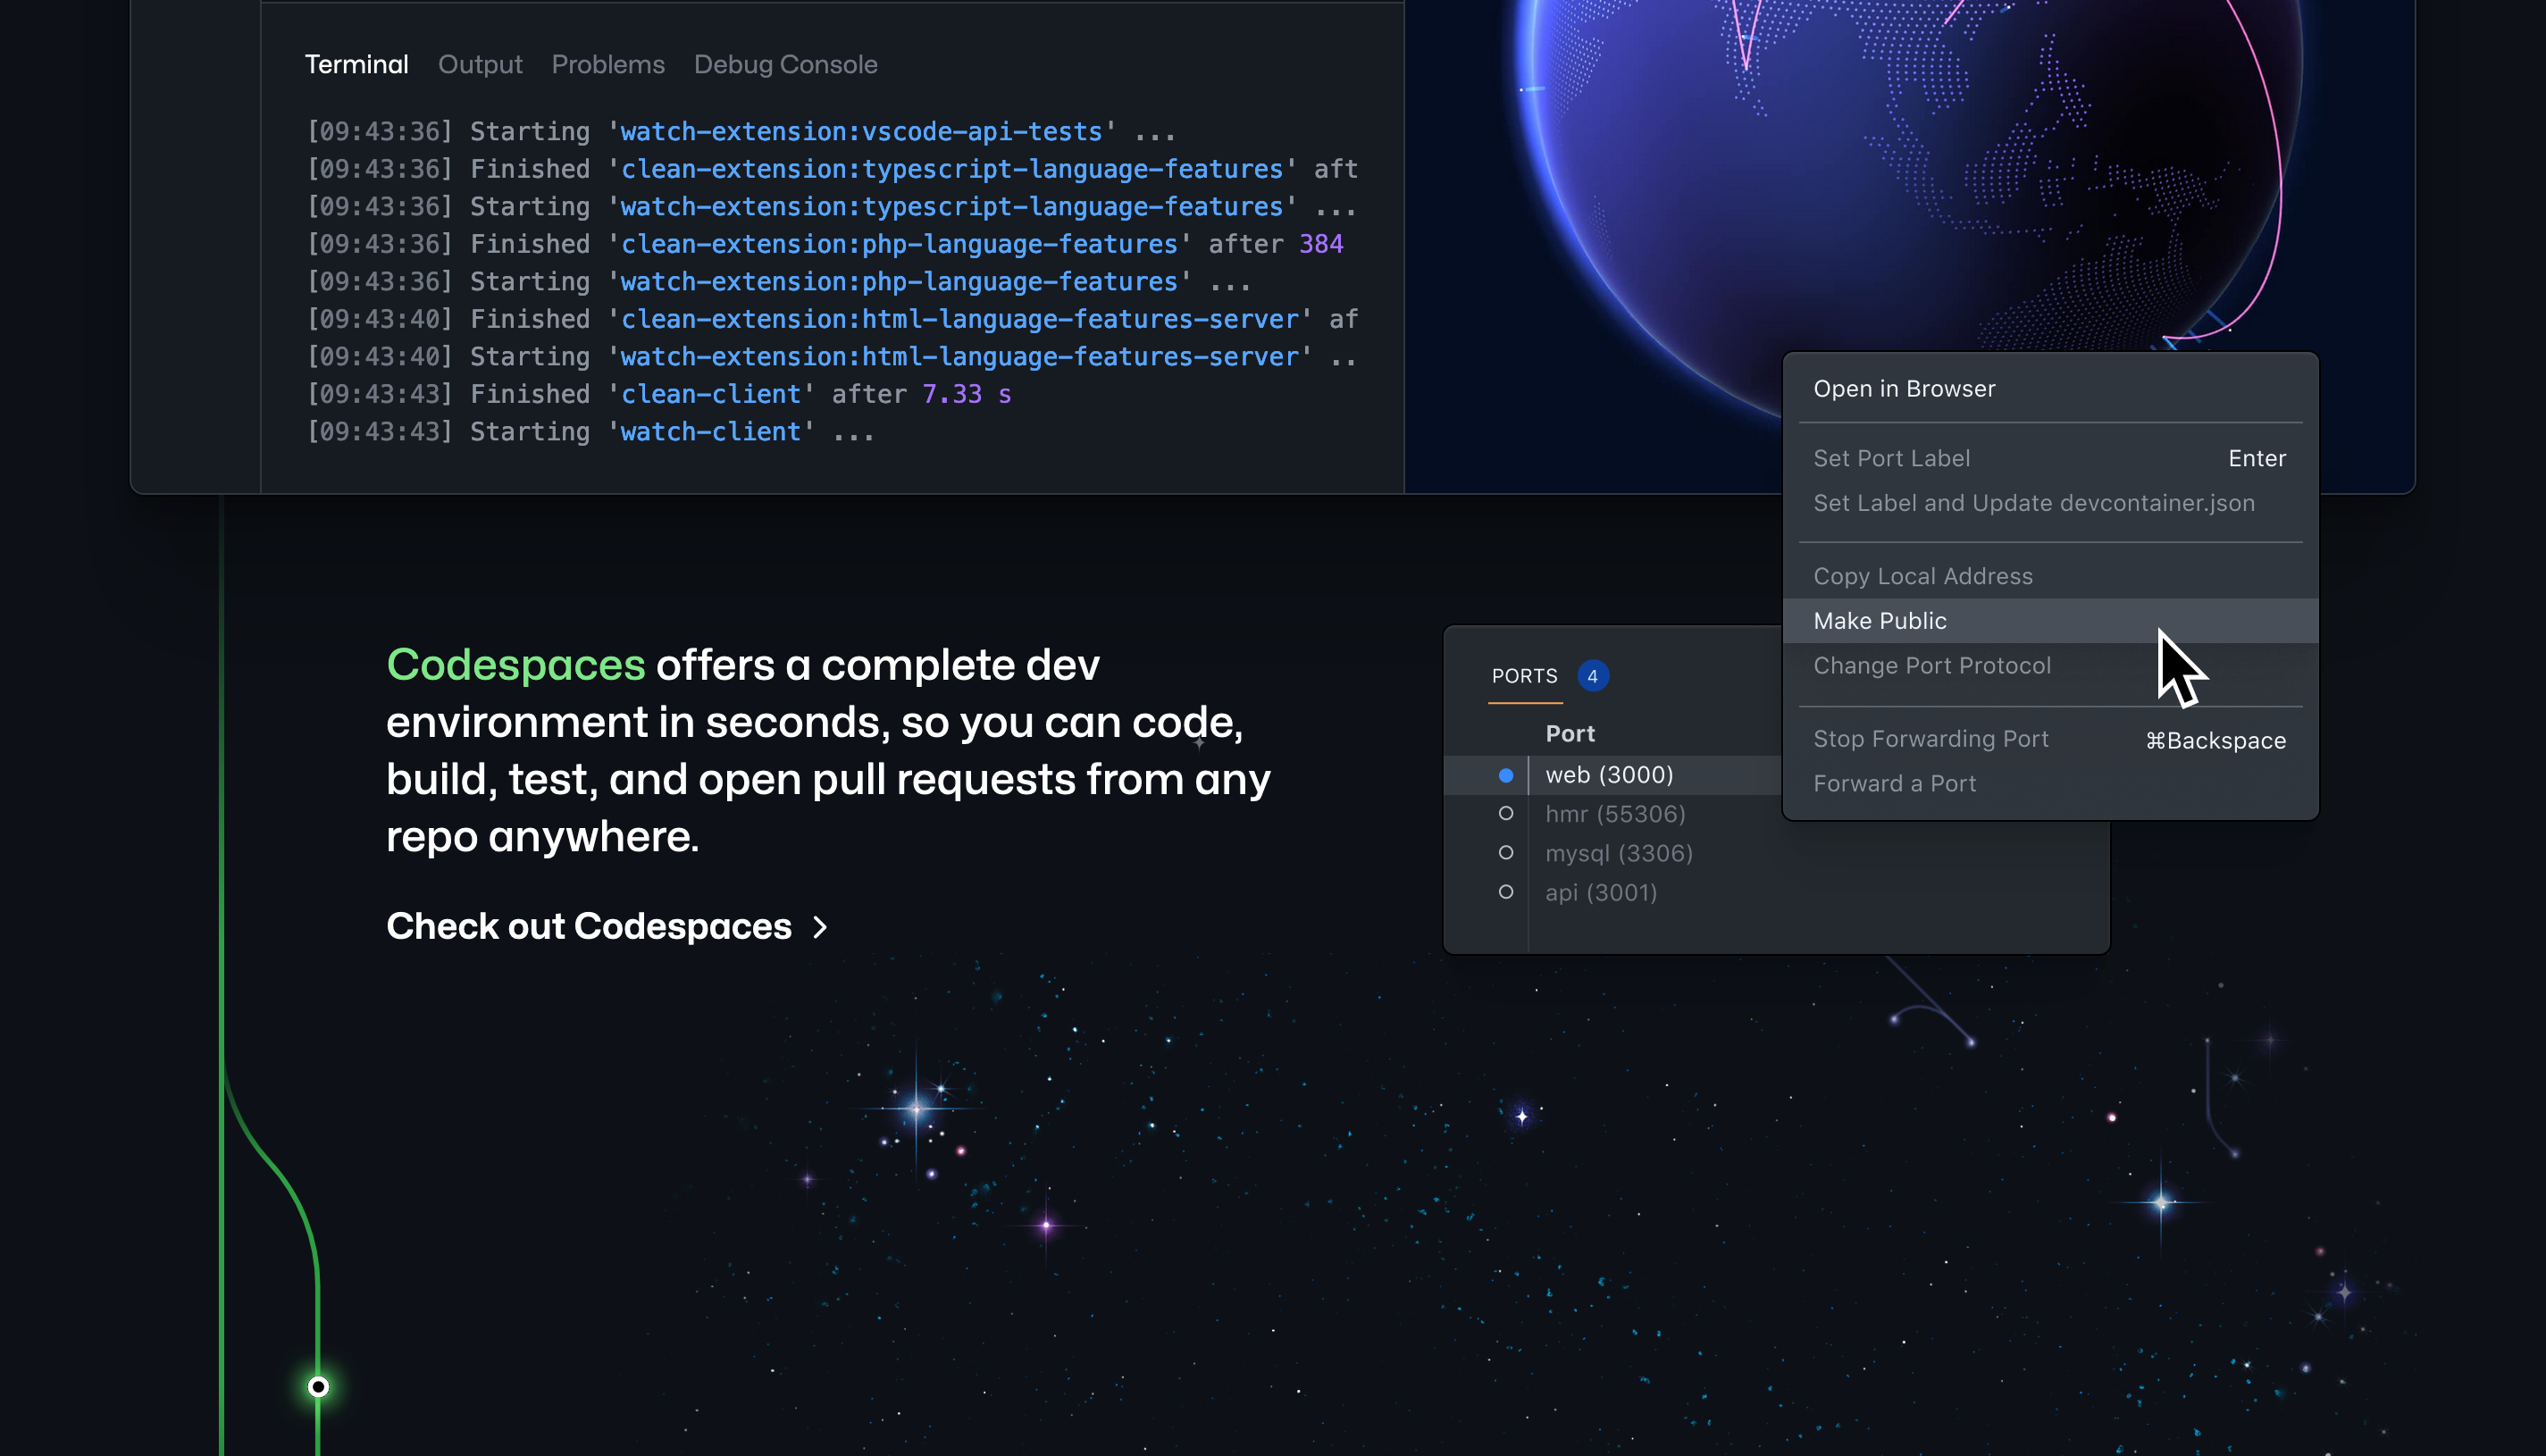Choose Make Public in context menu
The height and width of the screenshot is (1456, 2546).
(x=1880, y=621)
